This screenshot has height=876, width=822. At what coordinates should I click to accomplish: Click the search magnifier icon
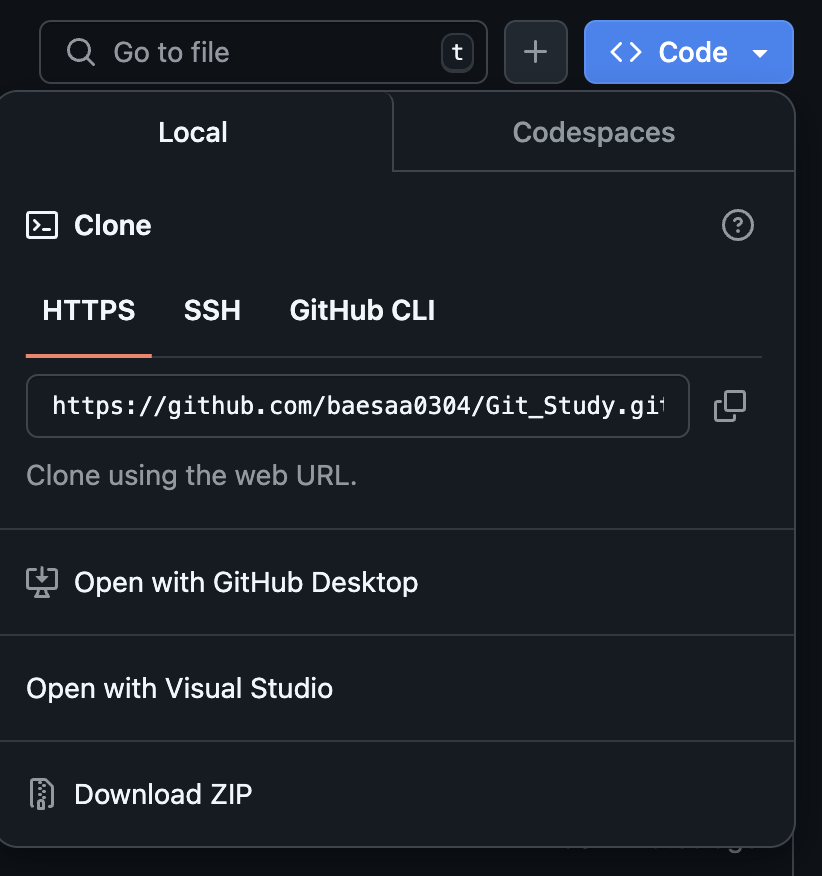click(80, 53)
